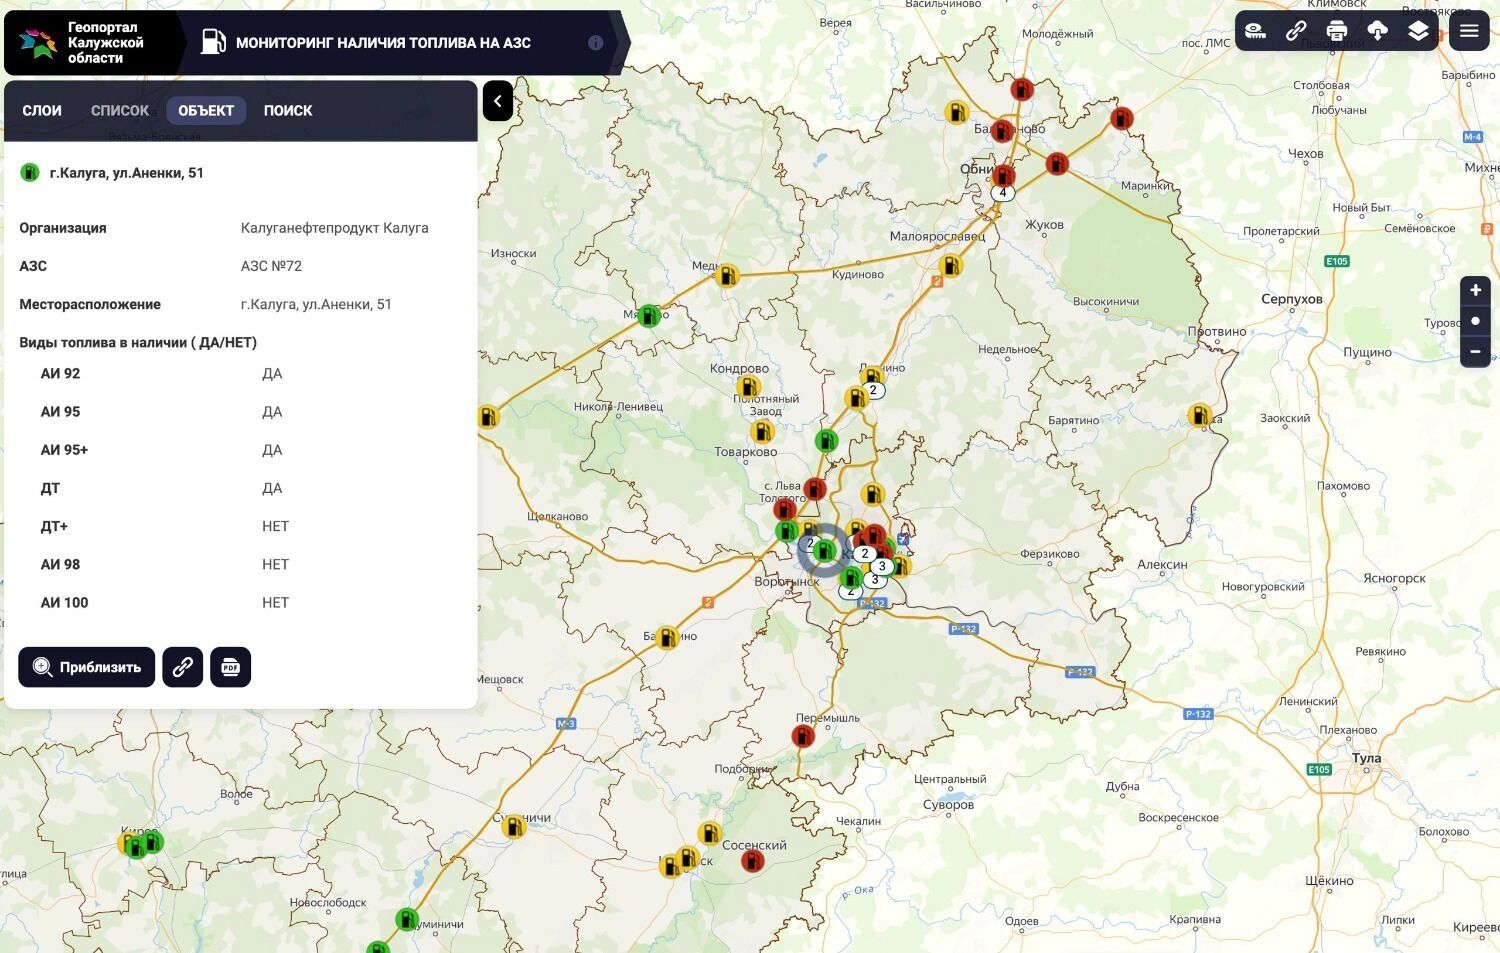This screenshot has height=953, width=1500.
Task: Click the АЗС №72 value
Action: (x=271, y=266)
